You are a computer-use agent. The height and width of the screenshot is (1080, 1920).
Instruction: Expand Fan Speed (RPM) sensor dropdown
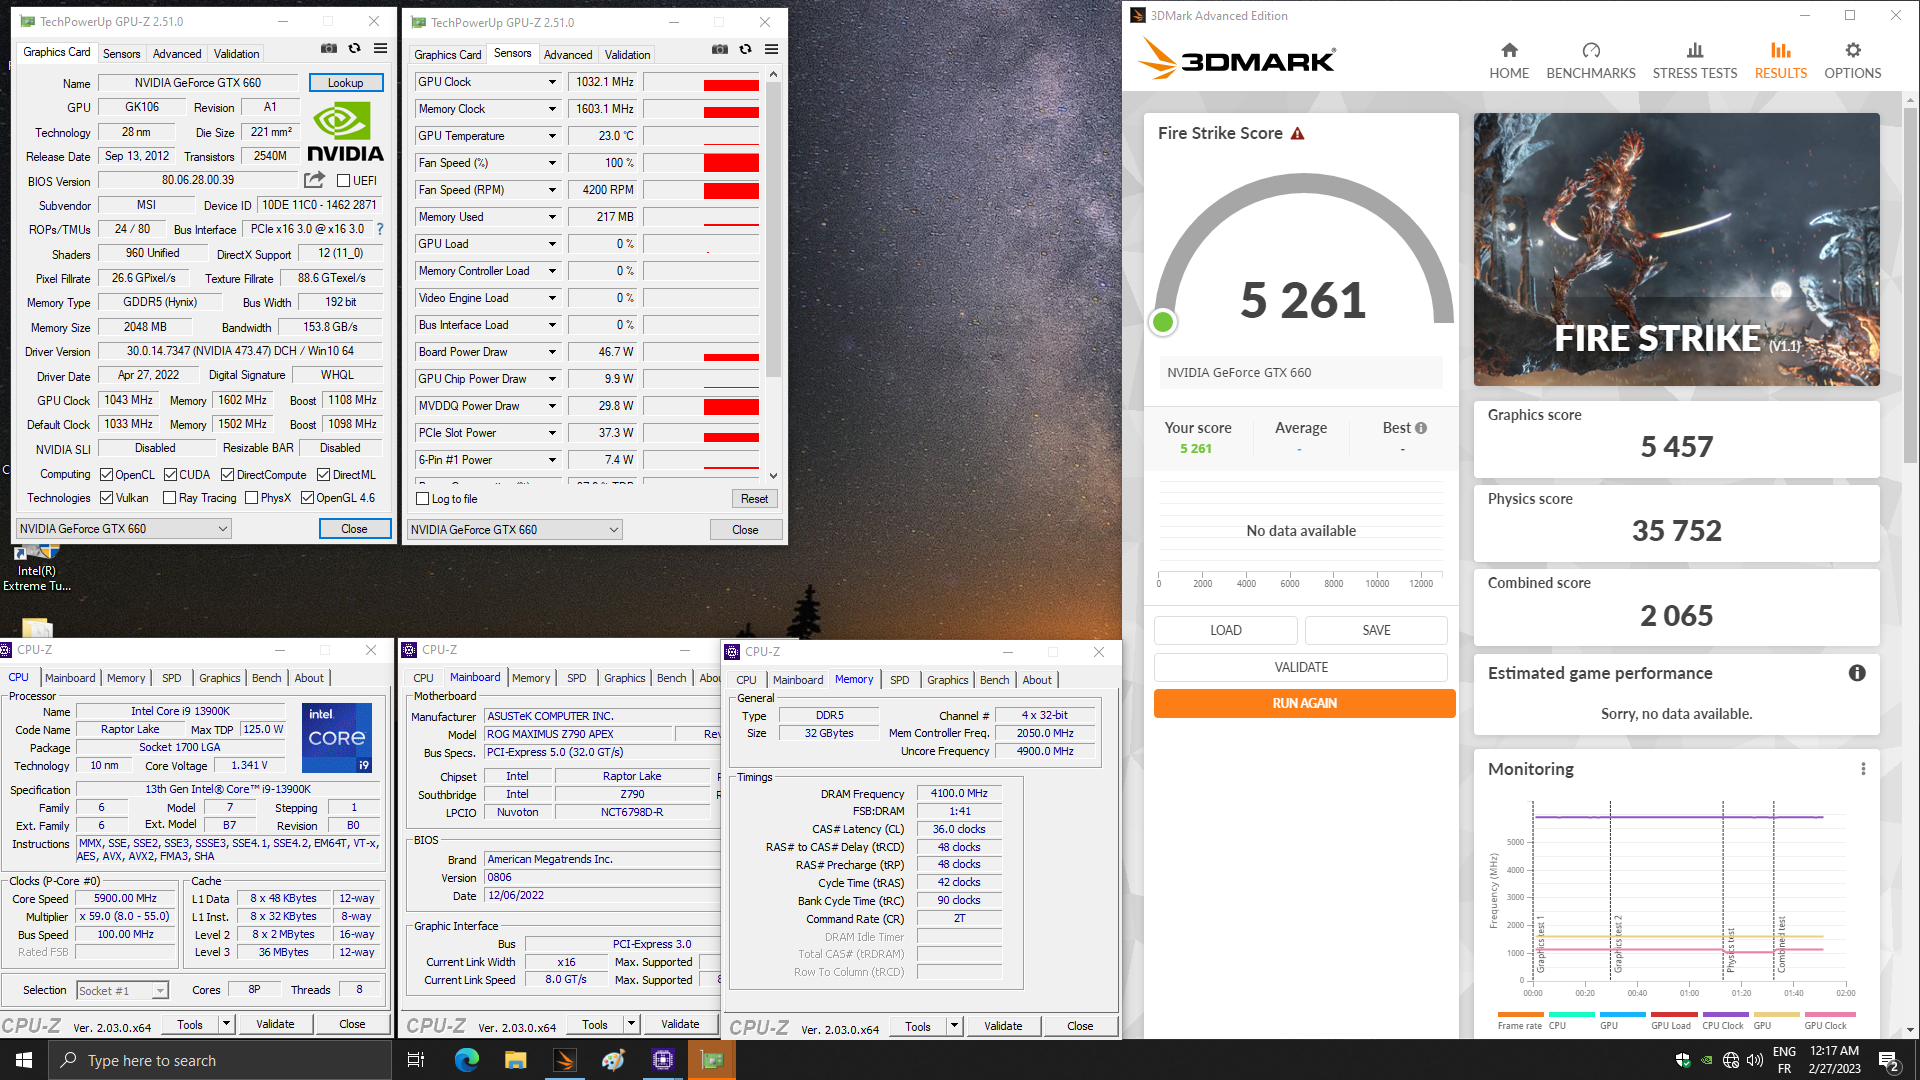click(x=551, y=190)
